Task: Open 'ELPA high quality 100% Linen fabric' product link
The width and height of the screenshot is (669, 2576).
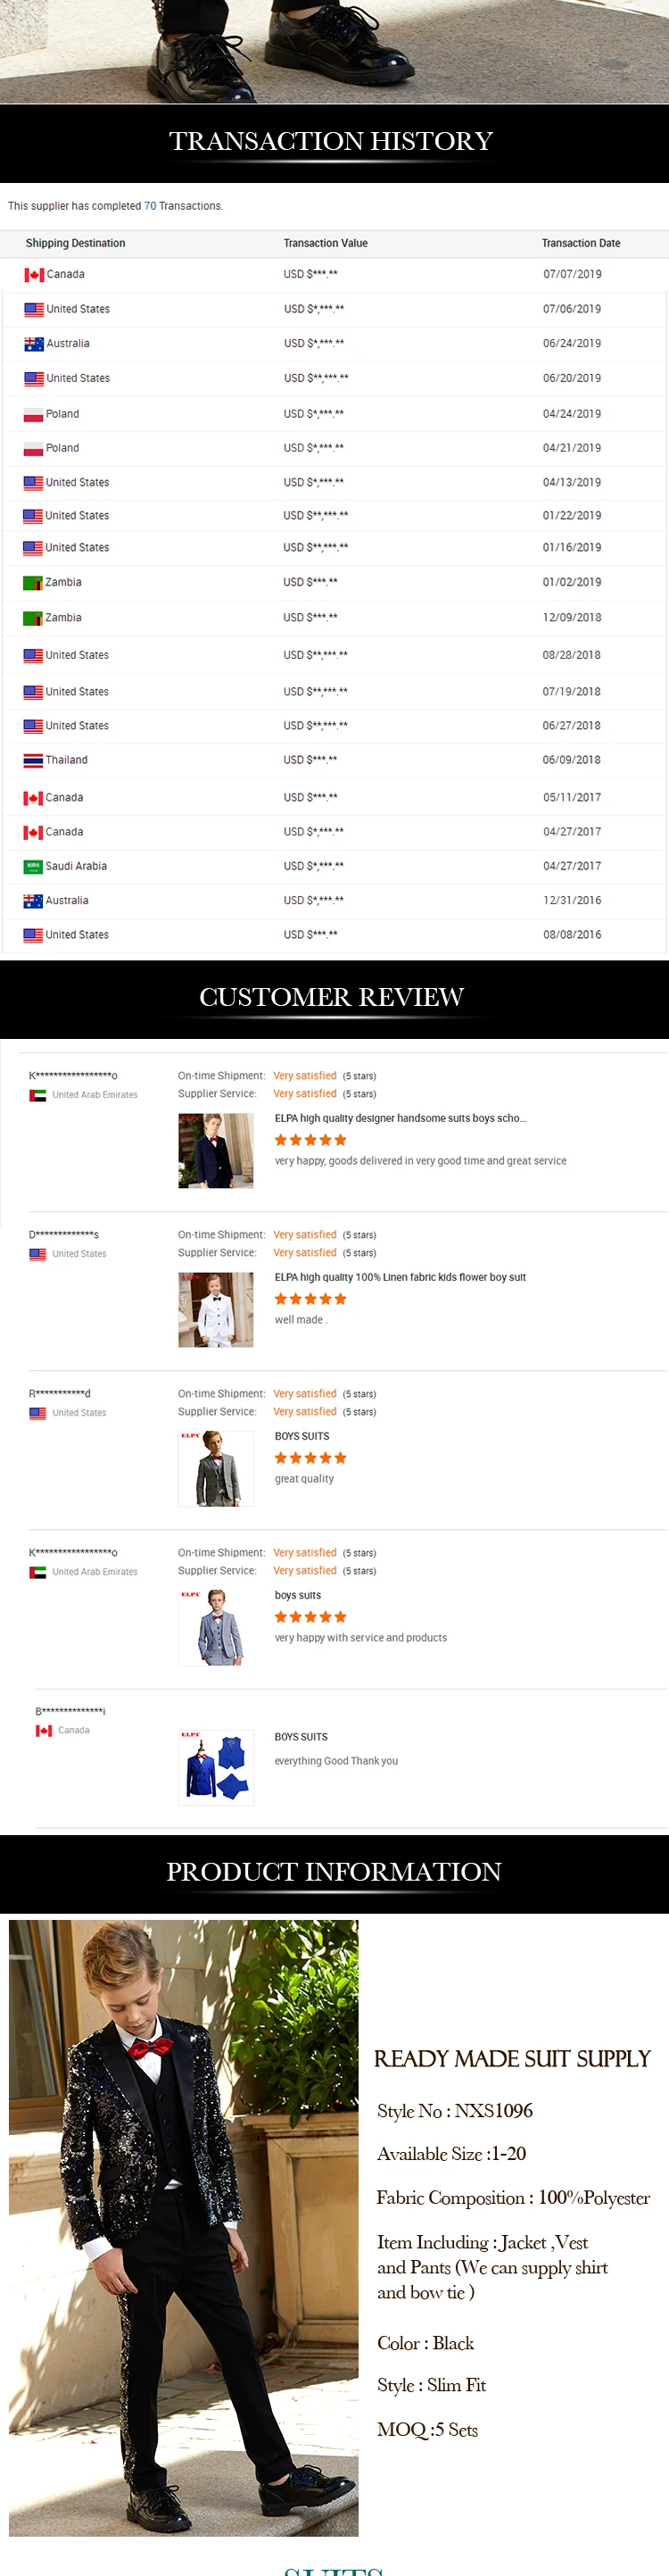Action: click(400, 1277)
